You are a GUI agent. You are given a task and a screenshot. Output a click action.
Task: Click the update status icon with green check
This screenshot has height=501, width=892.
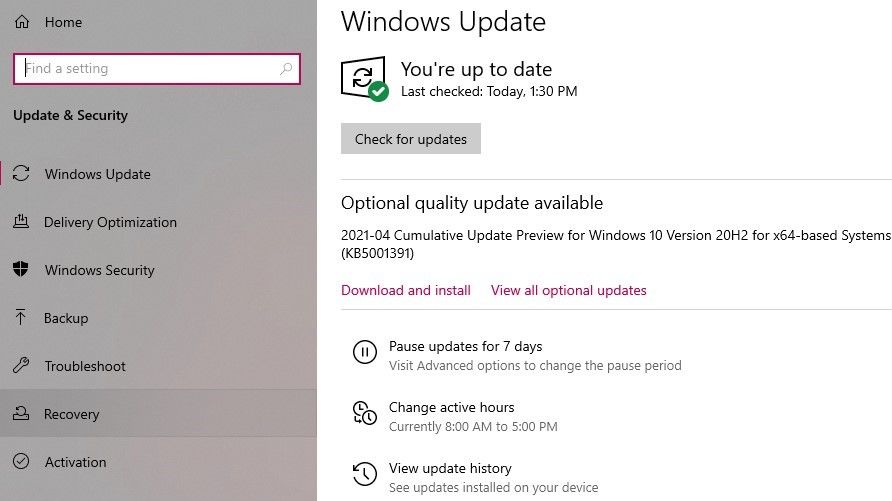pyautogui.click(x=365, y=78)
